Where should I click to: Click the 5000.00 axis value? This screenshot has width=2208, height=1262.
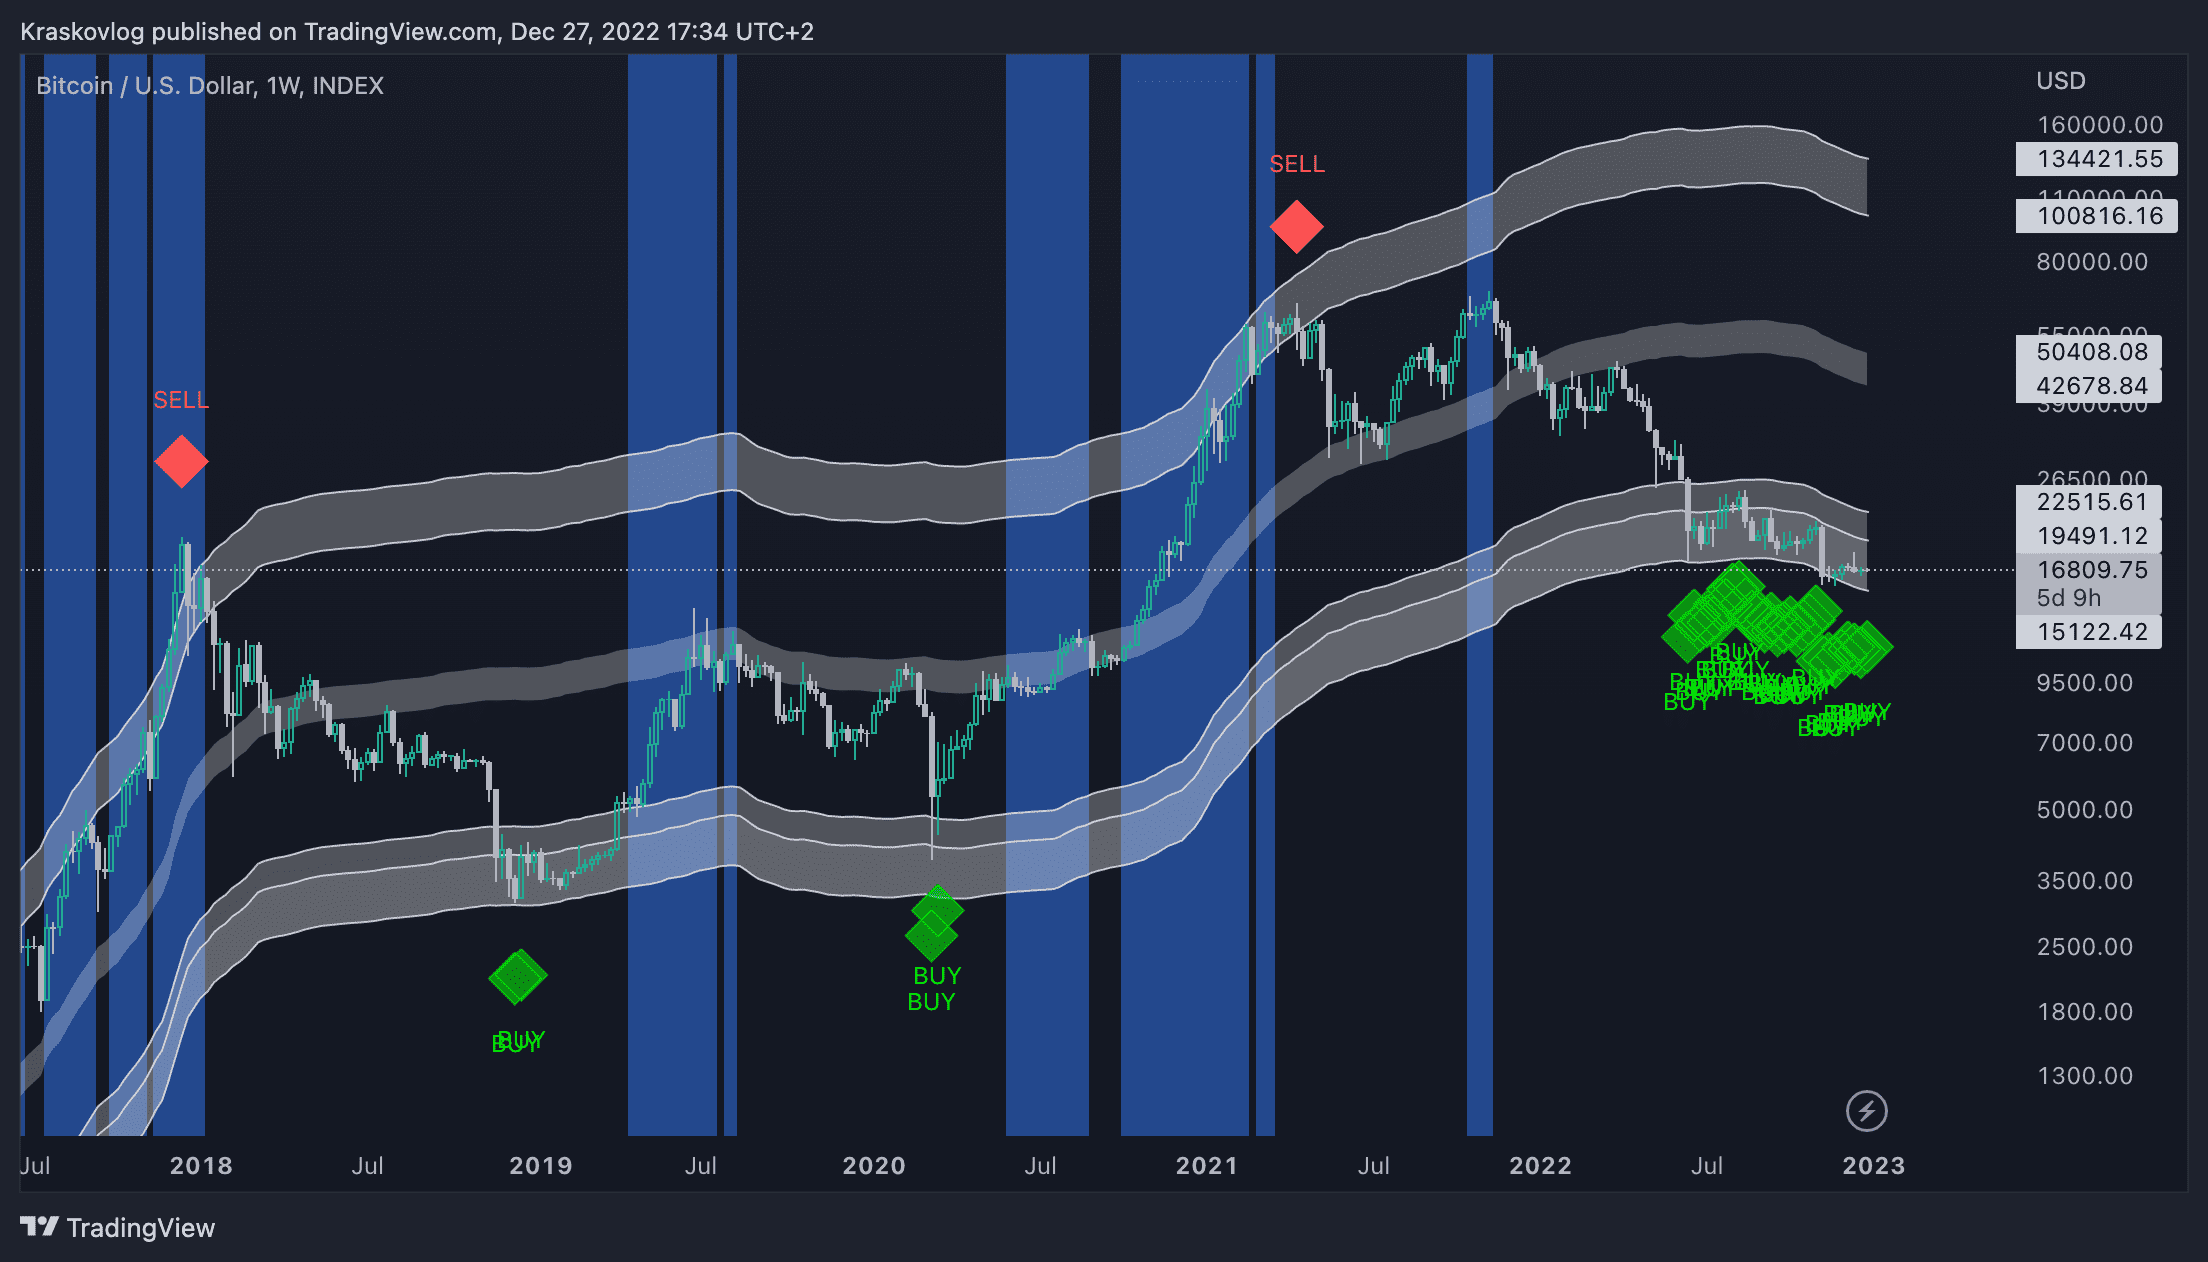click(2085, 810)
